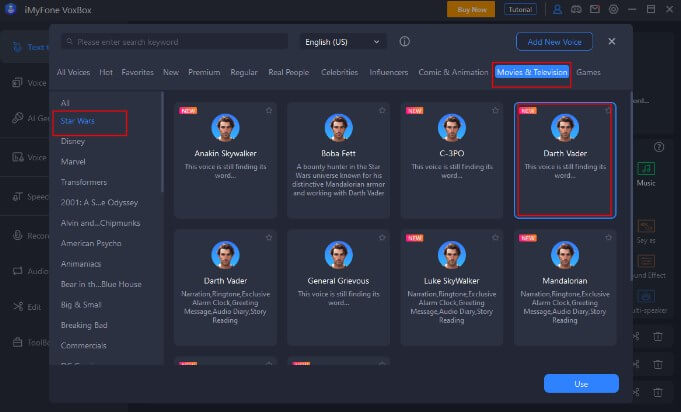Click the help question mark in background panel
This screenshot has width=681, height=412.
659,147
